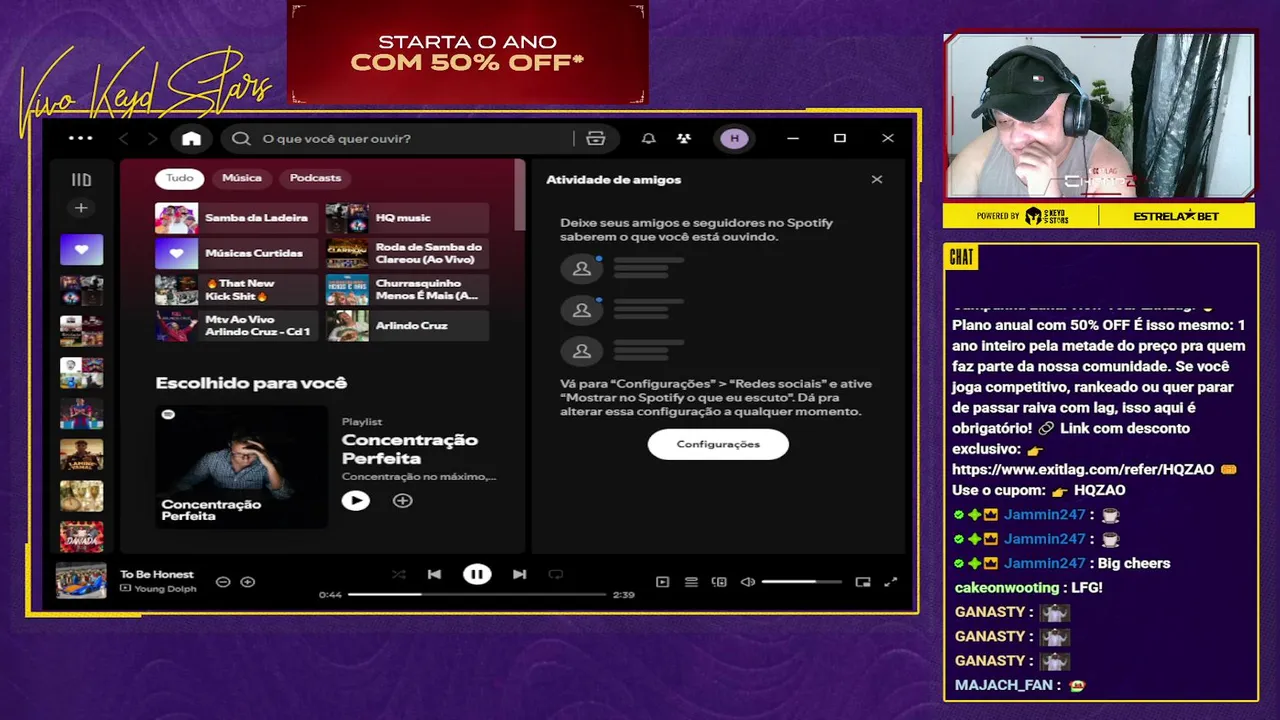Skip to previous track
Viewport: 1280px width, 720px height.
click(434, 574)
